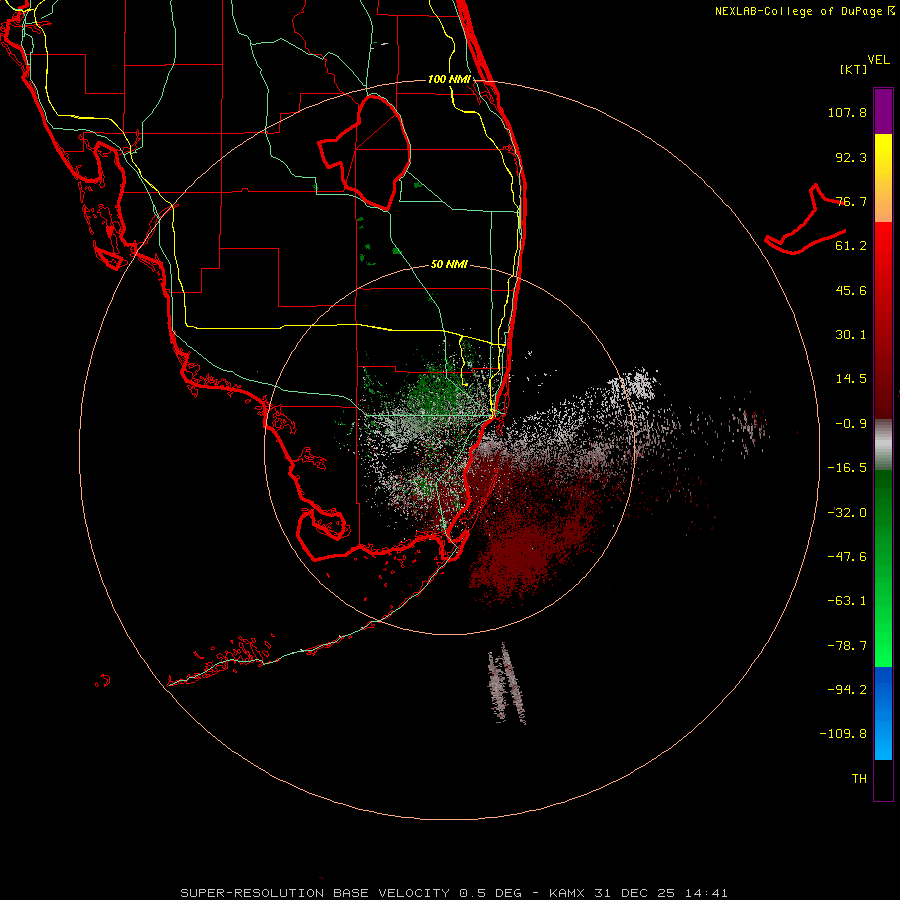Click the -47.6 velocity scale value
The image size is (900, 900).
[x=847, y=557]
